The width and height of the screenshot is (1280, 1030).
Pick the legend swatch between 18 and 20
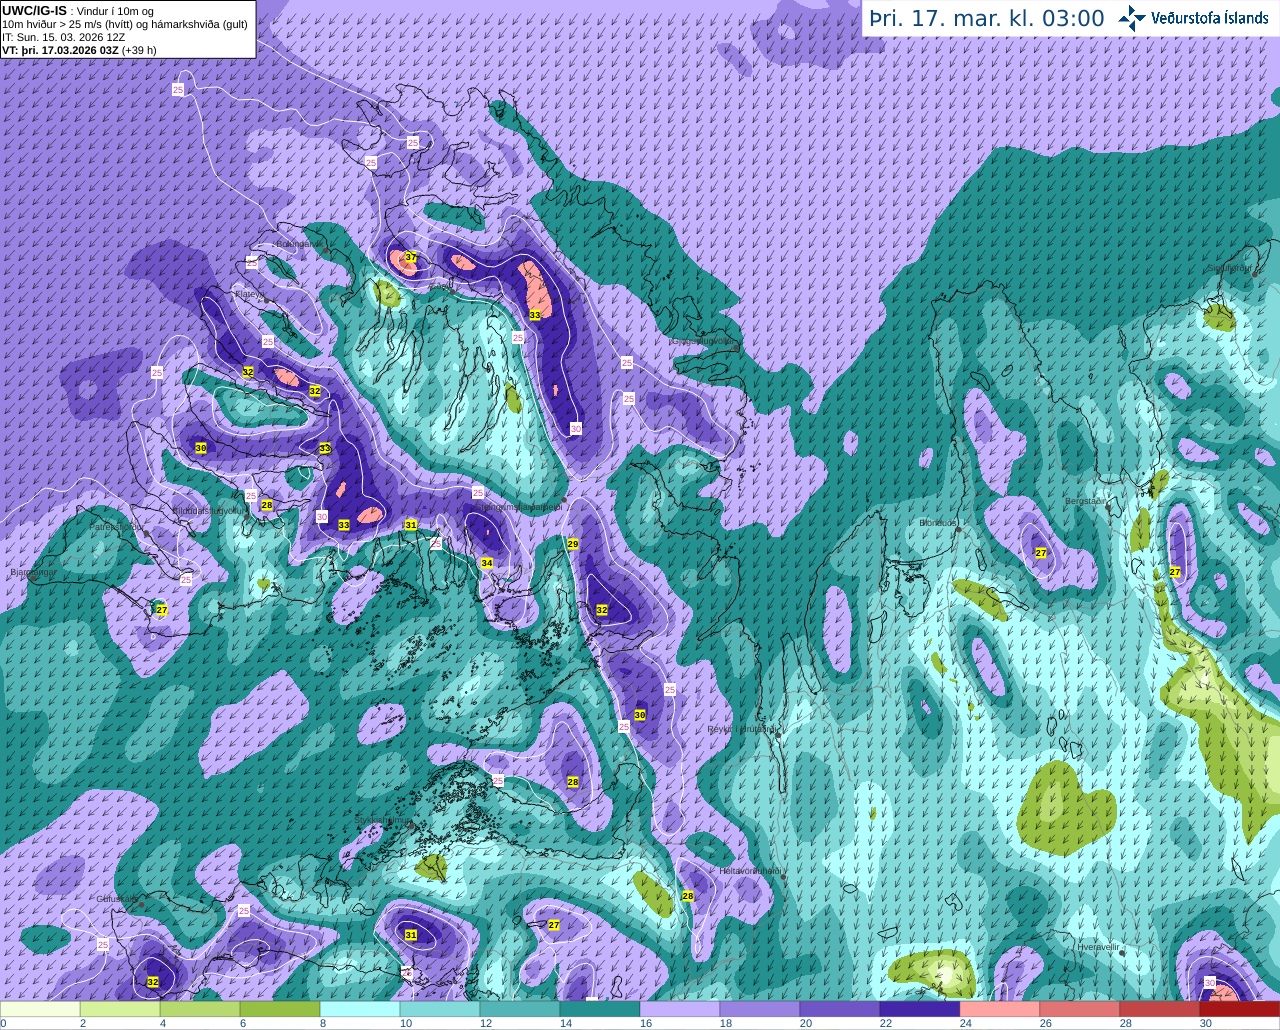760,1009
